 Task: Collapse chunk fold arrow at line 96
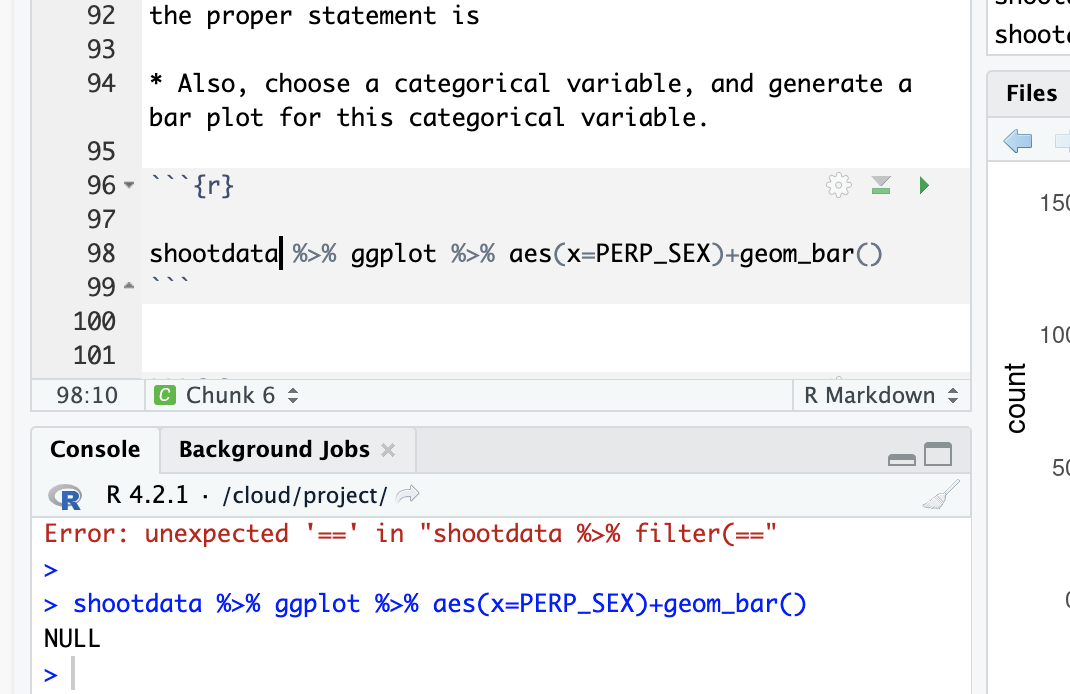pyautogui.click(x=129, y=185)
